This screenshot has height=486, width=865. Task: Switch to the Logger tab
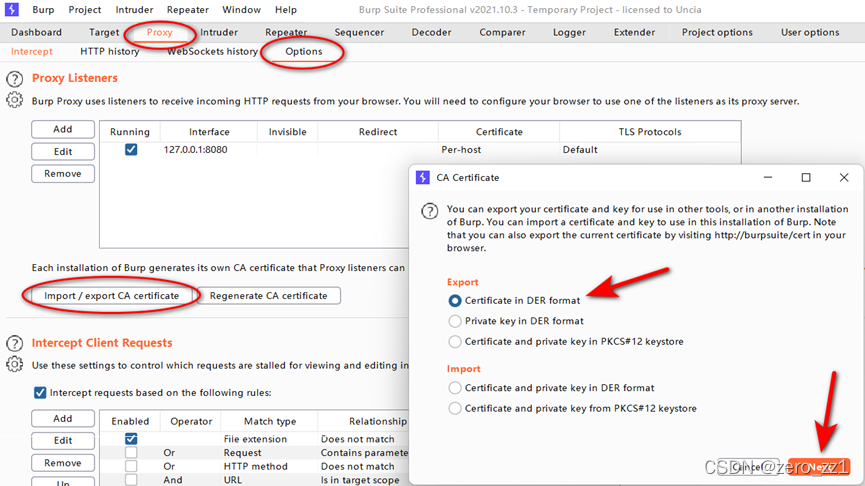point(569,32)
